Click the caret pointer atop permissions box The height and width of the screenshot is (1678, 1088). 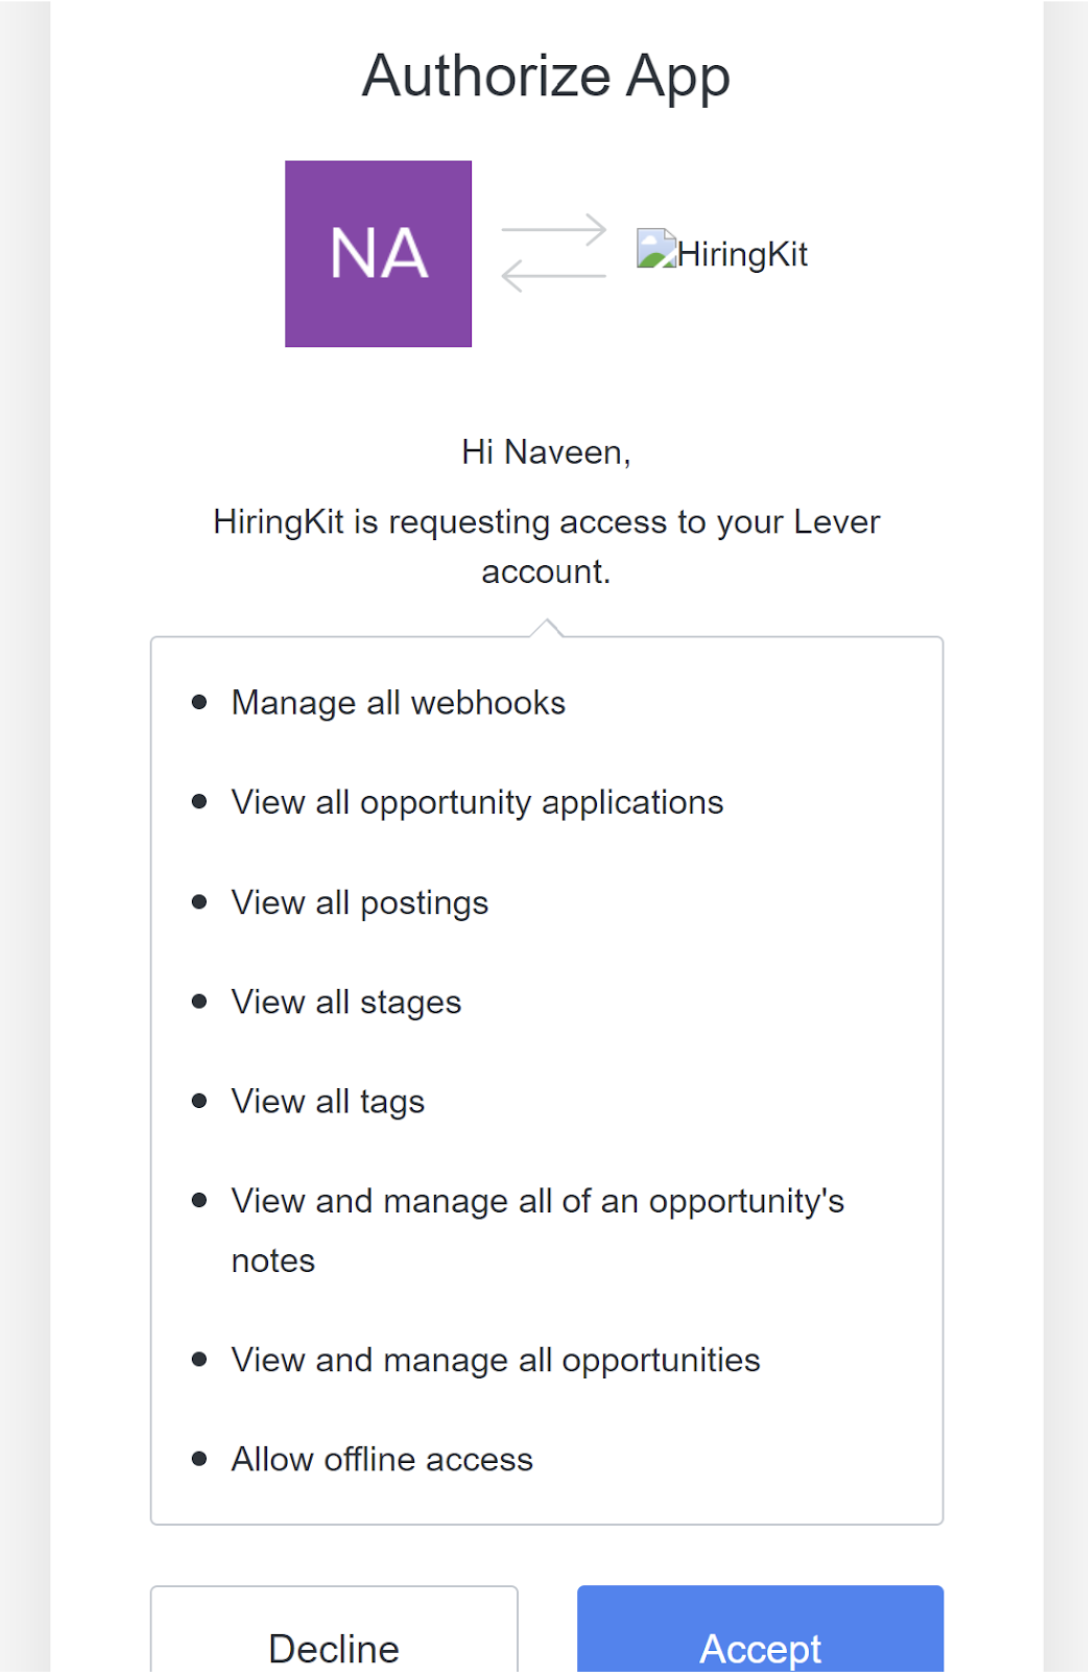click(547, 627)
